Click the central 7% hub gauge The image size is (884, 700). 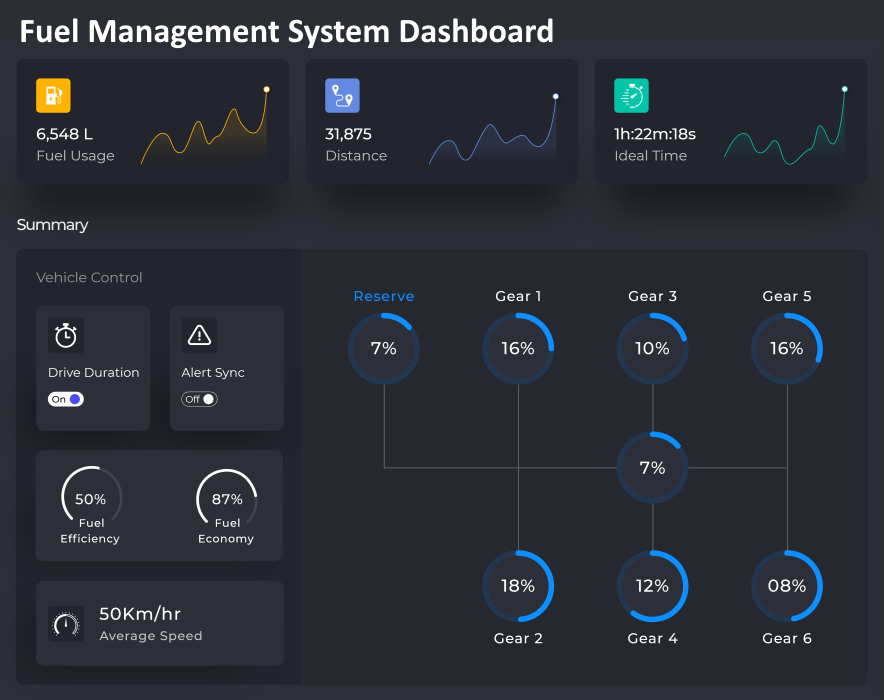652,468
